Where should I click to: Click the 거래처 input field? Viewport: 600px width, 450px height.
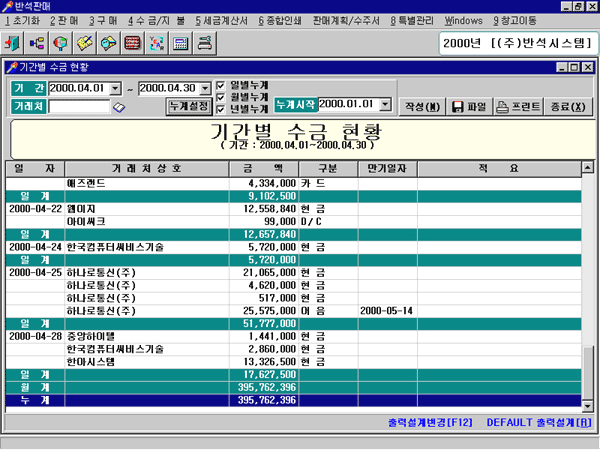pyautogui.click(x=79, y=106)
